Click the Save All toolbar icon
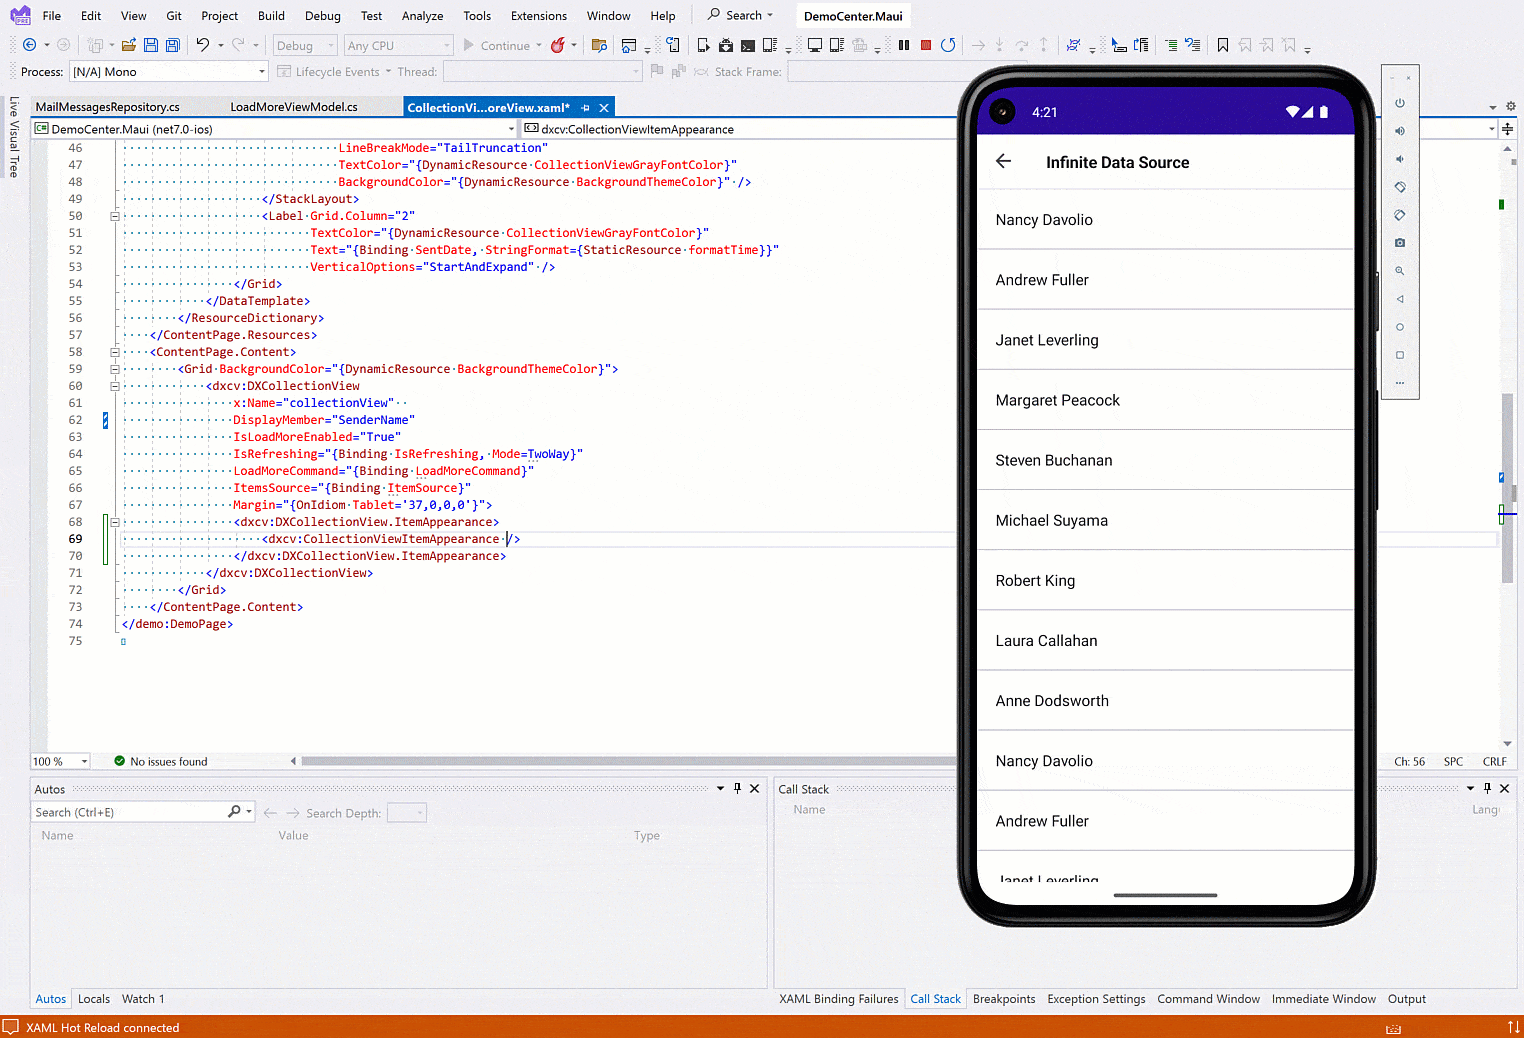Viewport: 1524px width, 1038px height. (x=172, y=45)
